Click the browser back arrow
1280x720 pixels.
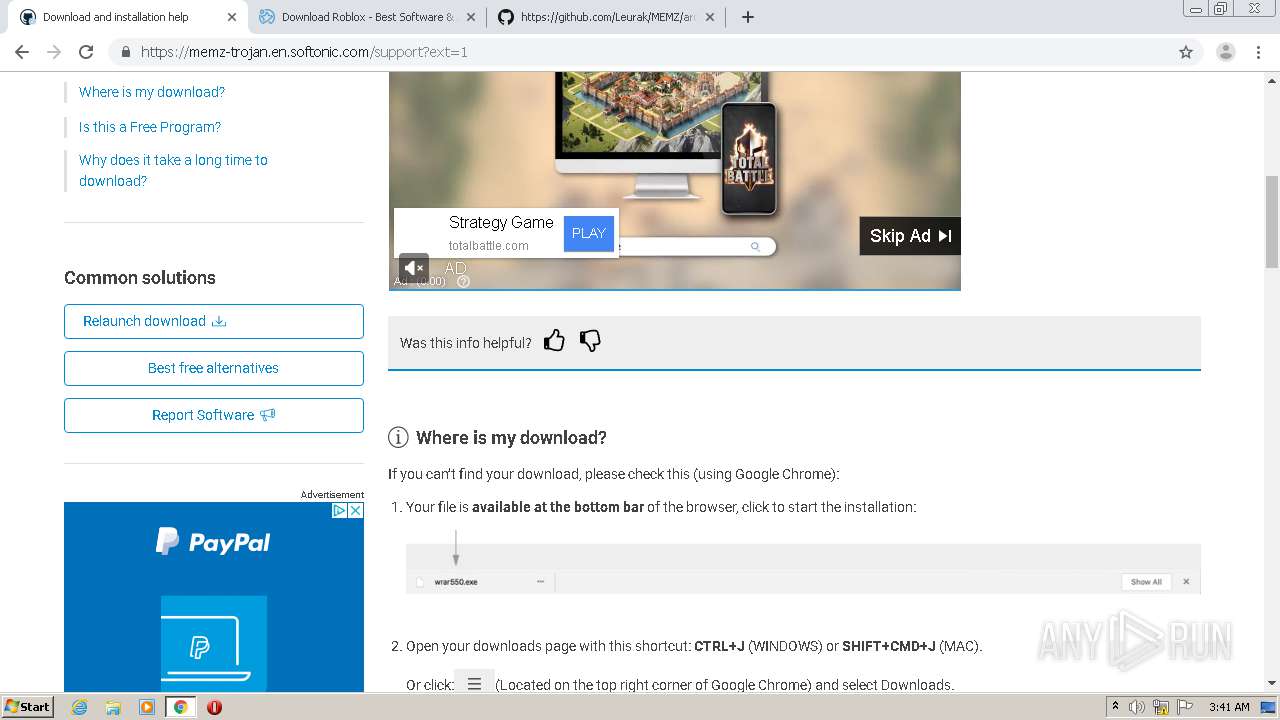[x=22, y=52]
